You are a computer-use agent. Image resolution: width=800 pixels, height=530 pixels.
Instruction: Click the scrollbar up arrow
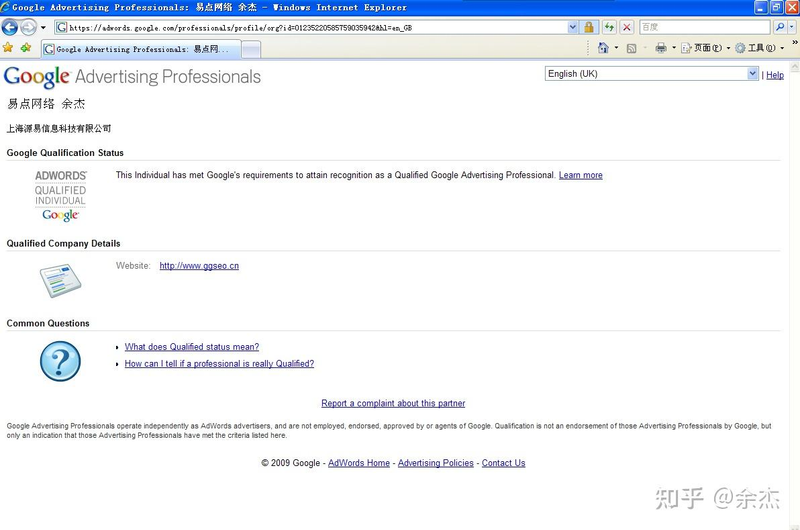tap(795, 67)
